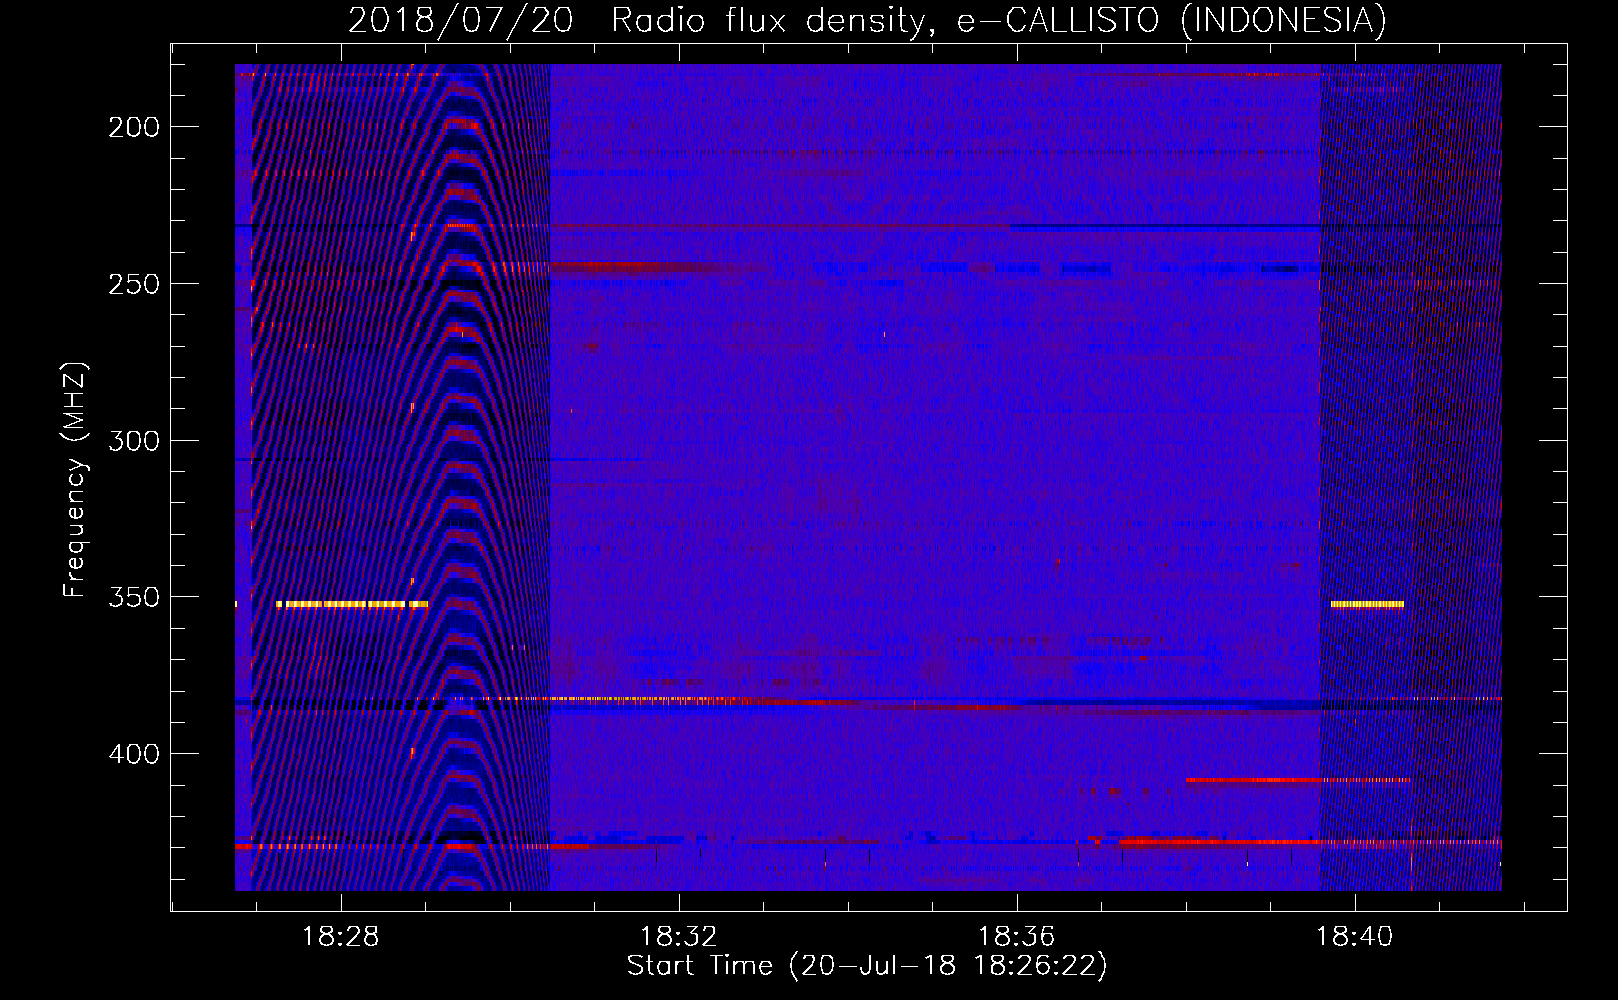Click the red horizontal stripe just below 400 MHz
Screen dimensions: 1618x1000
pyautogui.click(x=1298, y=780)
